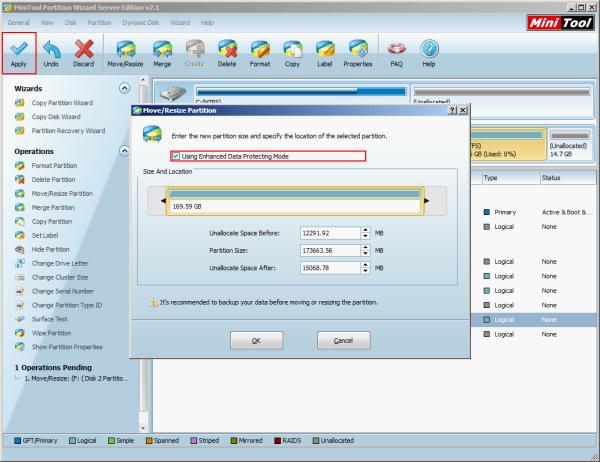
Task: Confirm the resize with OK button
Action: coord(256,340)
